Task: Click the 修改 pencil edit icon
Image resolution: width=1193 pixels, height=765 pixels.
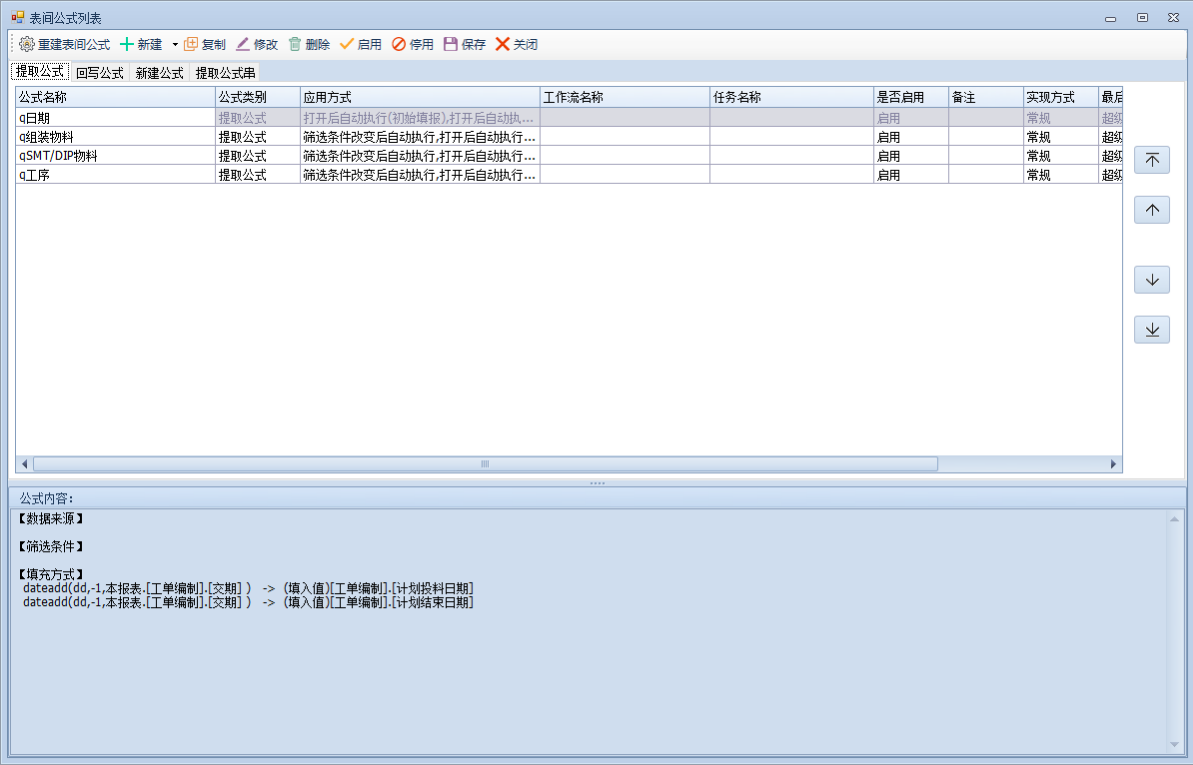Action: click(x=243, y=45)
